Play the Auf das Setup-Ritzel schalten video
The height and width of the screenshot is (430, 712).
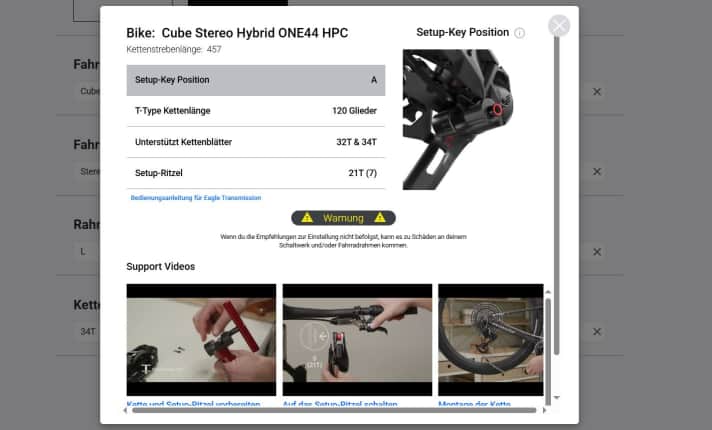coord(357,340)
